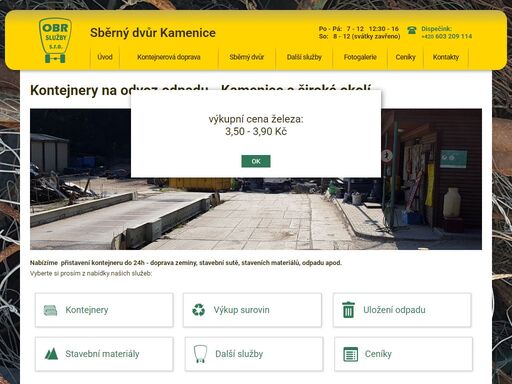
Task: Click the Sběrný dvůr Kamenice site title
Action: [x=153, y=33]
